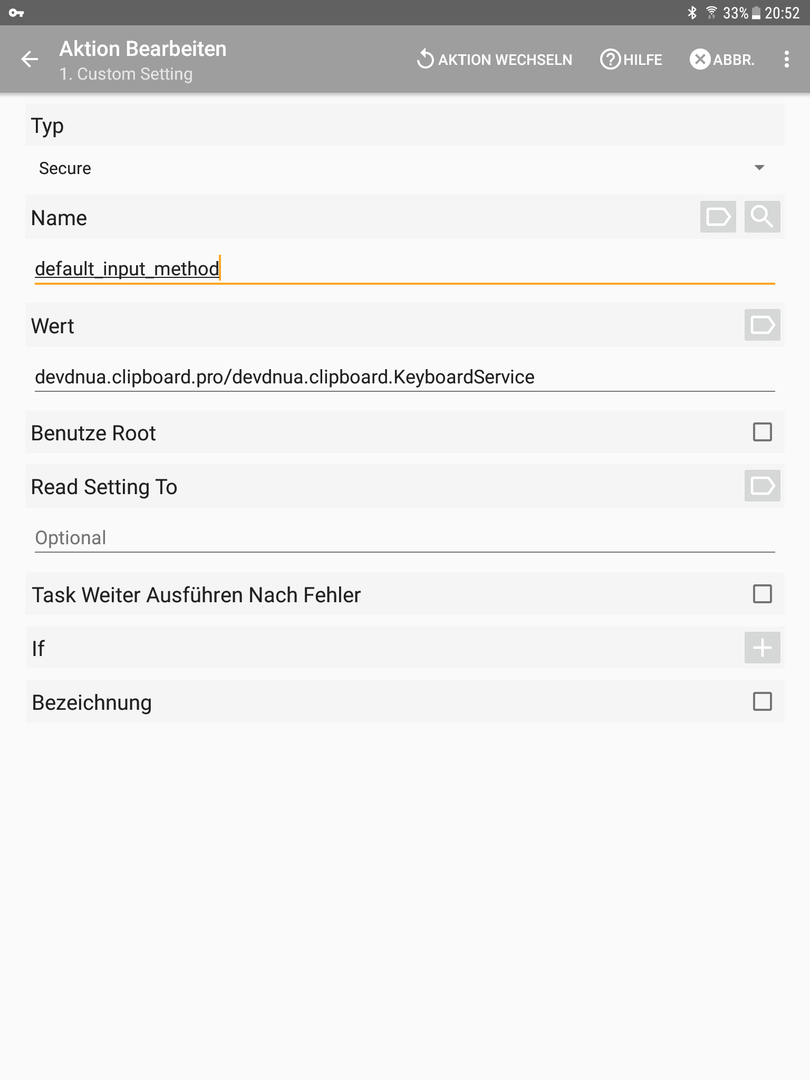Viewport: 810px width, 1080px height.
Task: Tap the magnifier search icon beside Name
Action: coord(762,217)
